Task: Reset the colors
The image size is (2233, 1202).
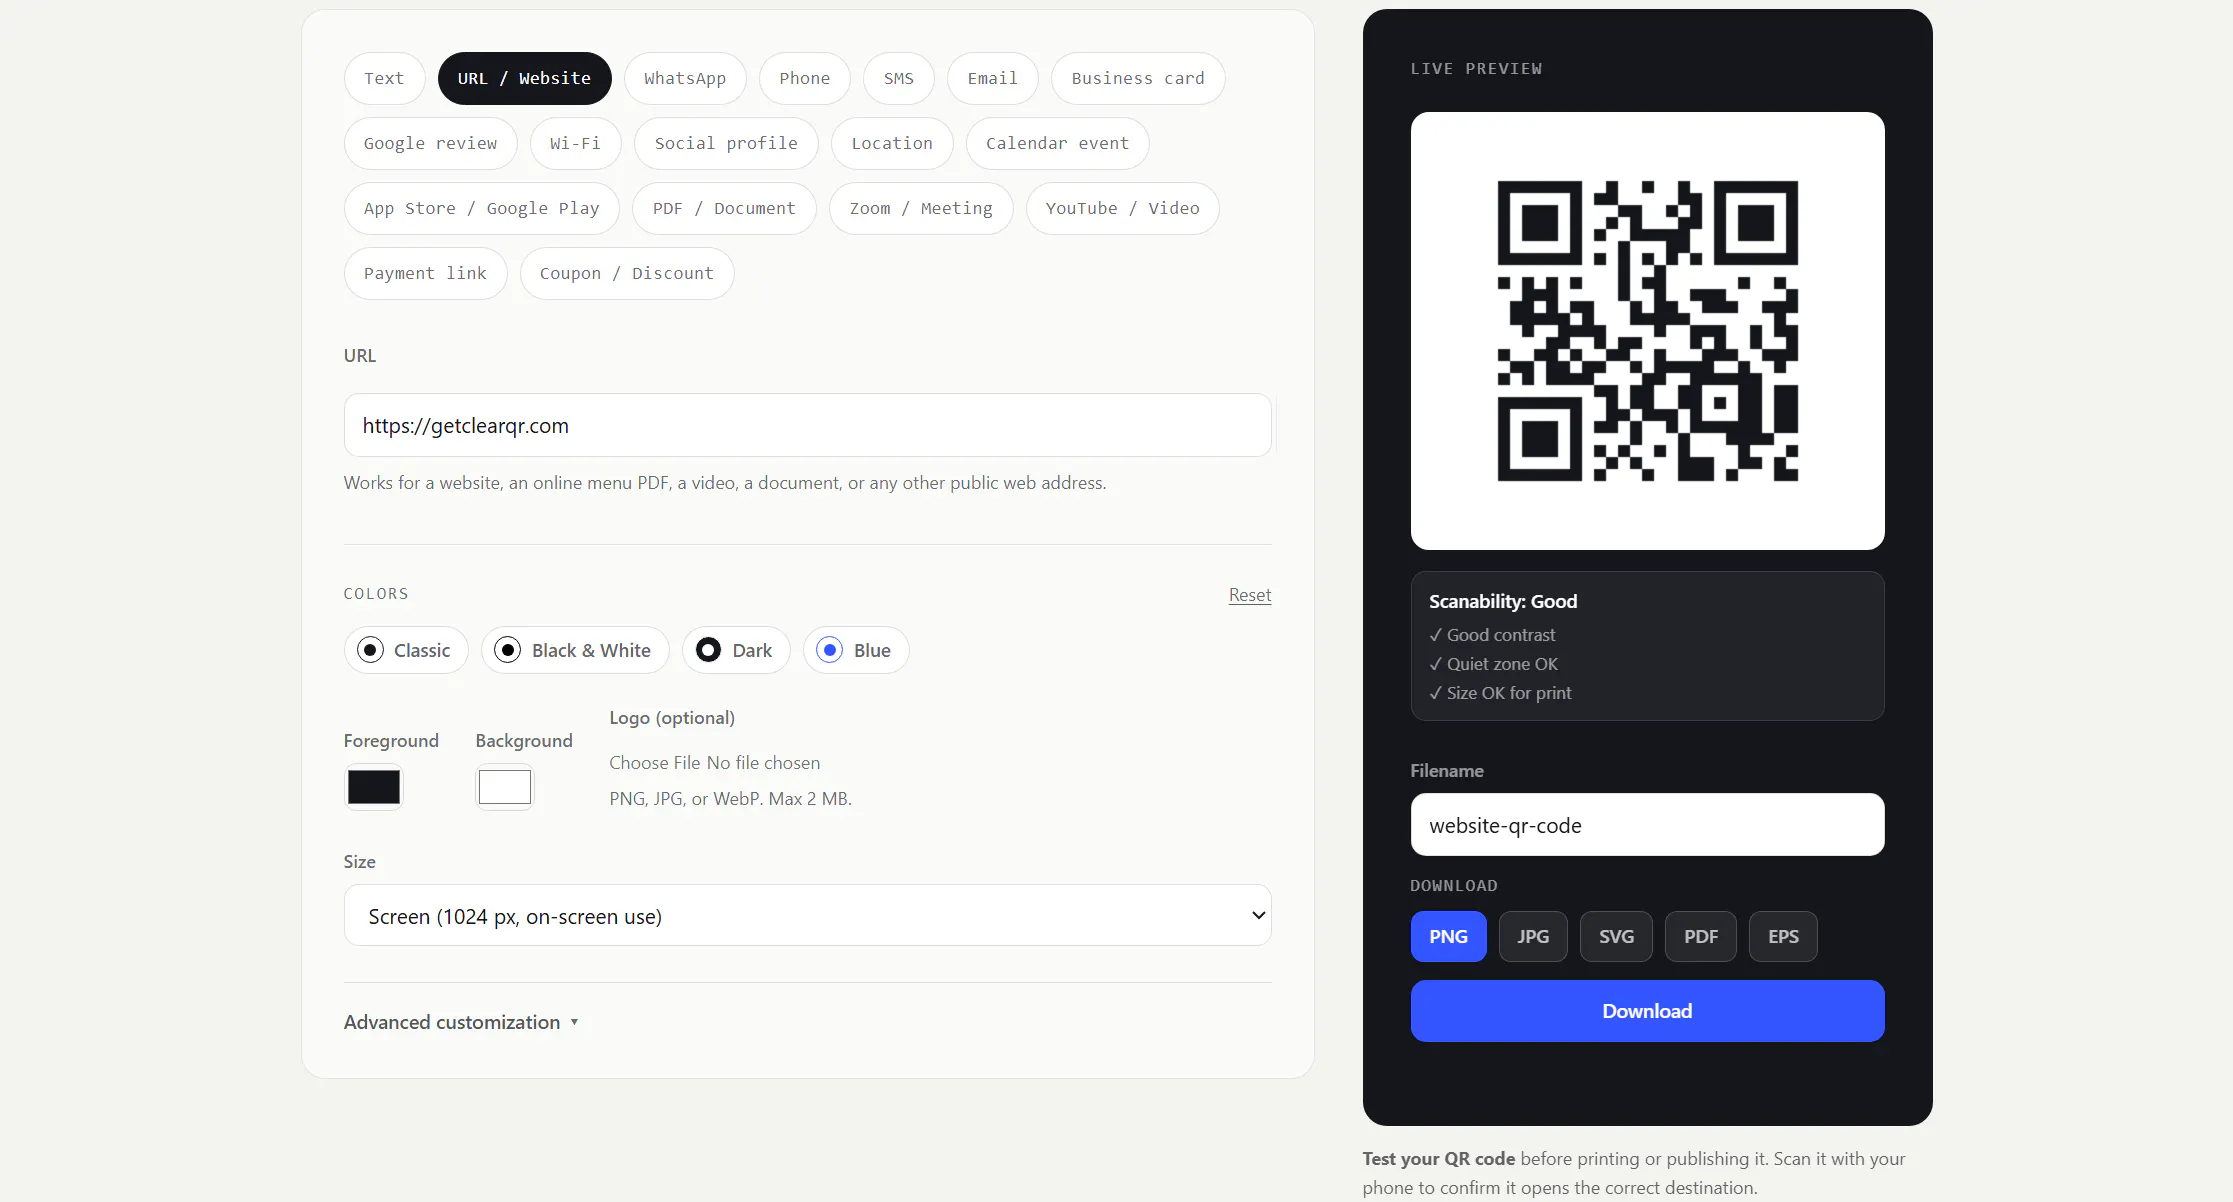Action: pos(1250,595)
